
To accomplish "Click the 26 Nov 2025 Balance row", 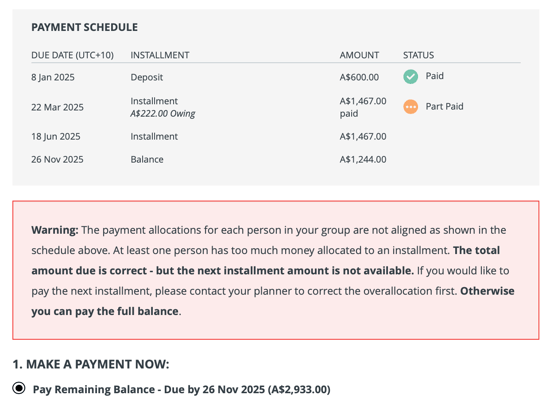I will pos(276,160).
